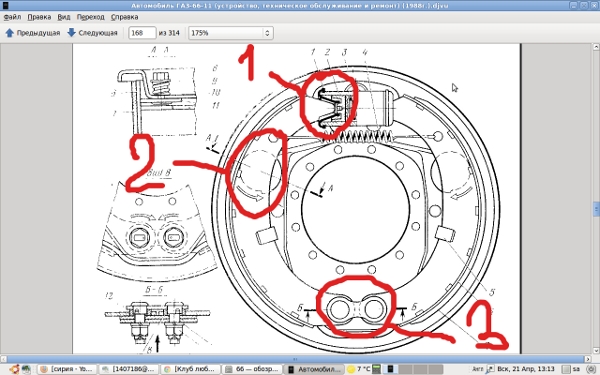The height and width of the screenshot is (375, 600).
Task: Open the Ubuntu main menu icon
Action: pos(15,369)
